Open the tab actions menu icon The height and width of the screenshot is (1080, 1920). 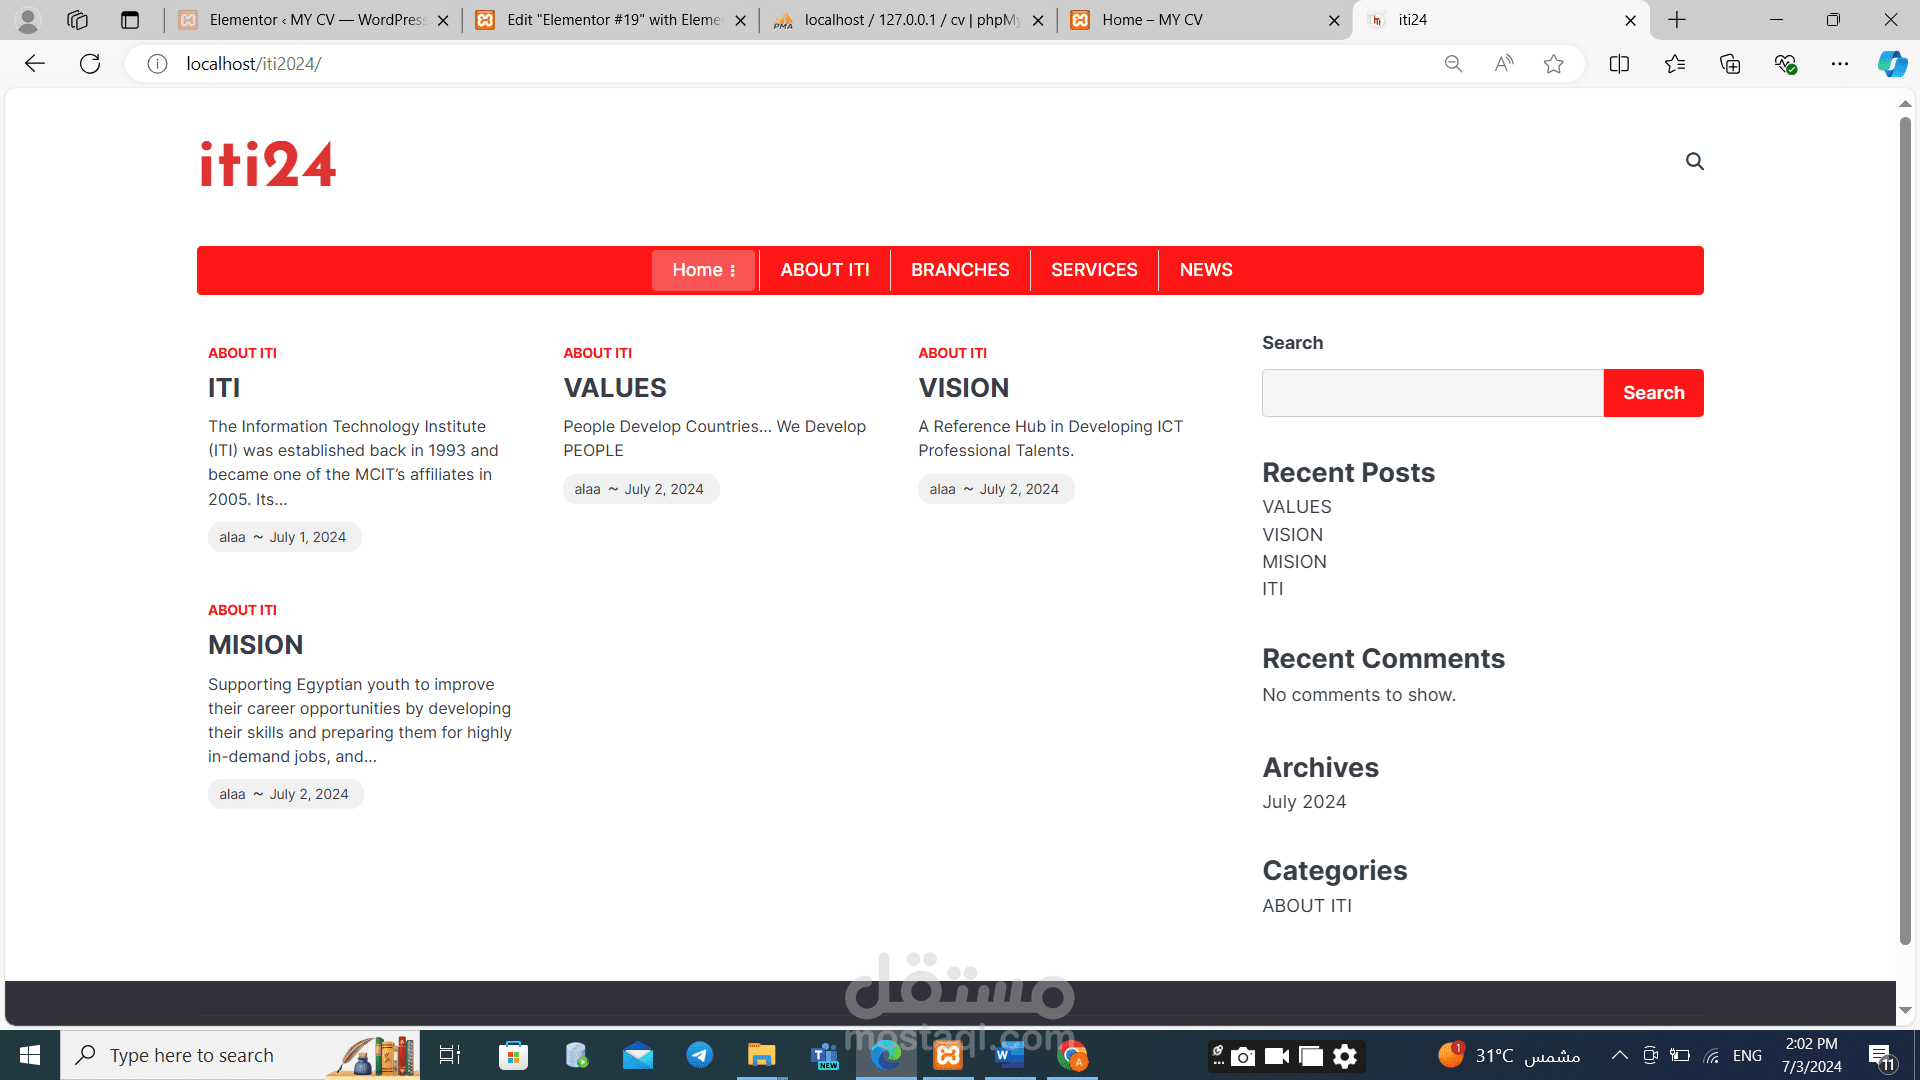pyautogui.click(x=130, y=20)
